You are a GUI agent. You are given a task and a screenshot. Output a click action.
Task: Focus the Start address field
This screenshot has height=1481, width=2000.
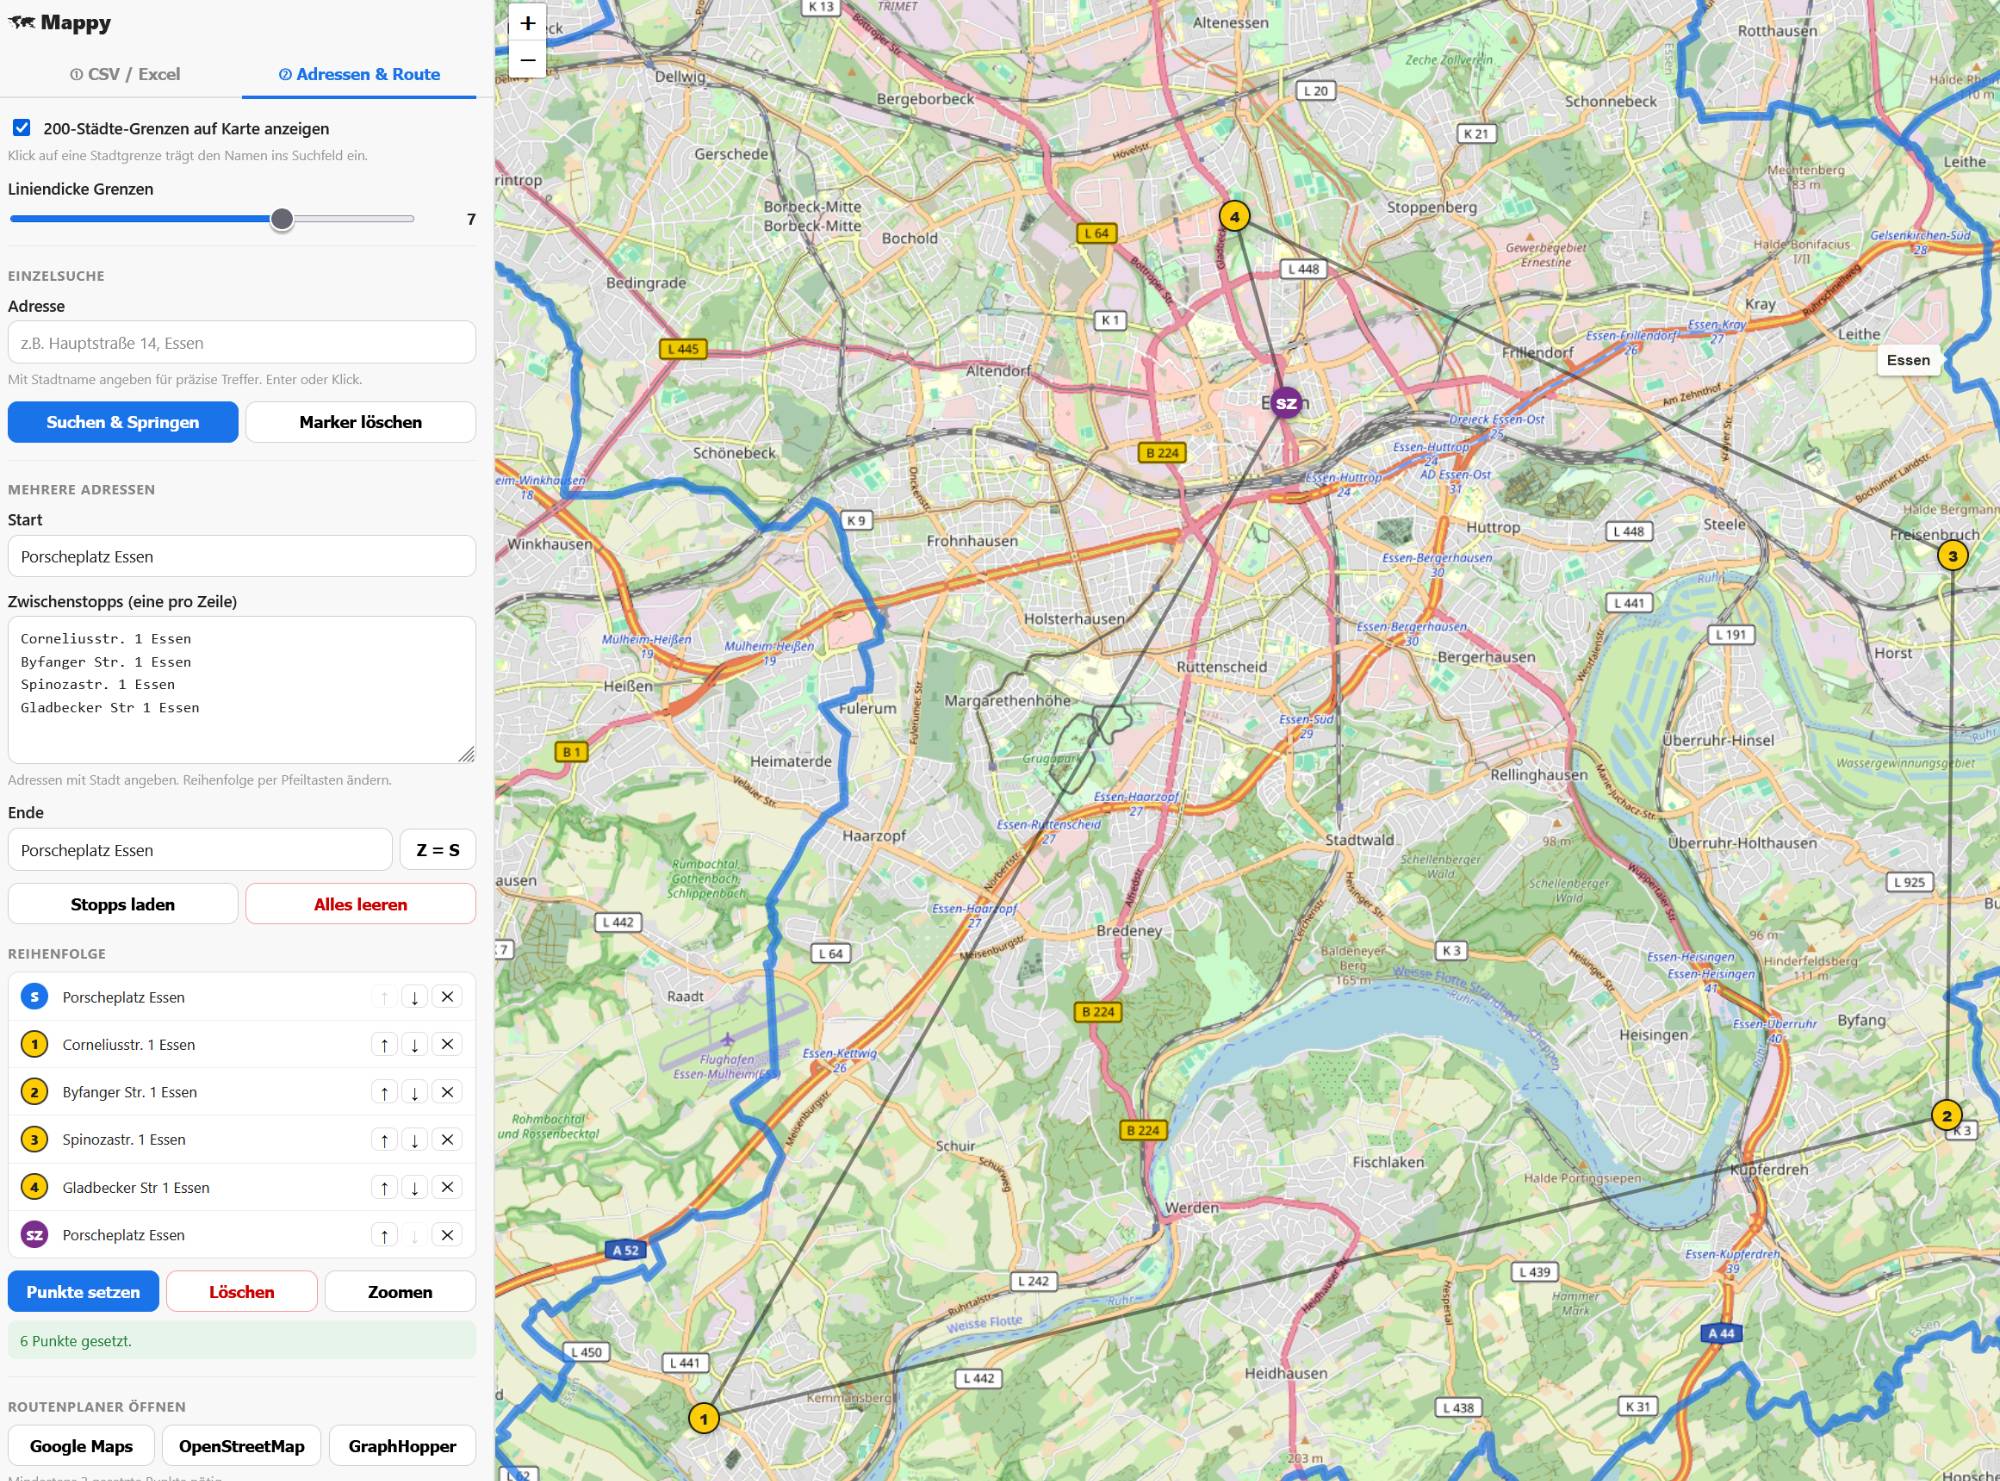(242, 556)
